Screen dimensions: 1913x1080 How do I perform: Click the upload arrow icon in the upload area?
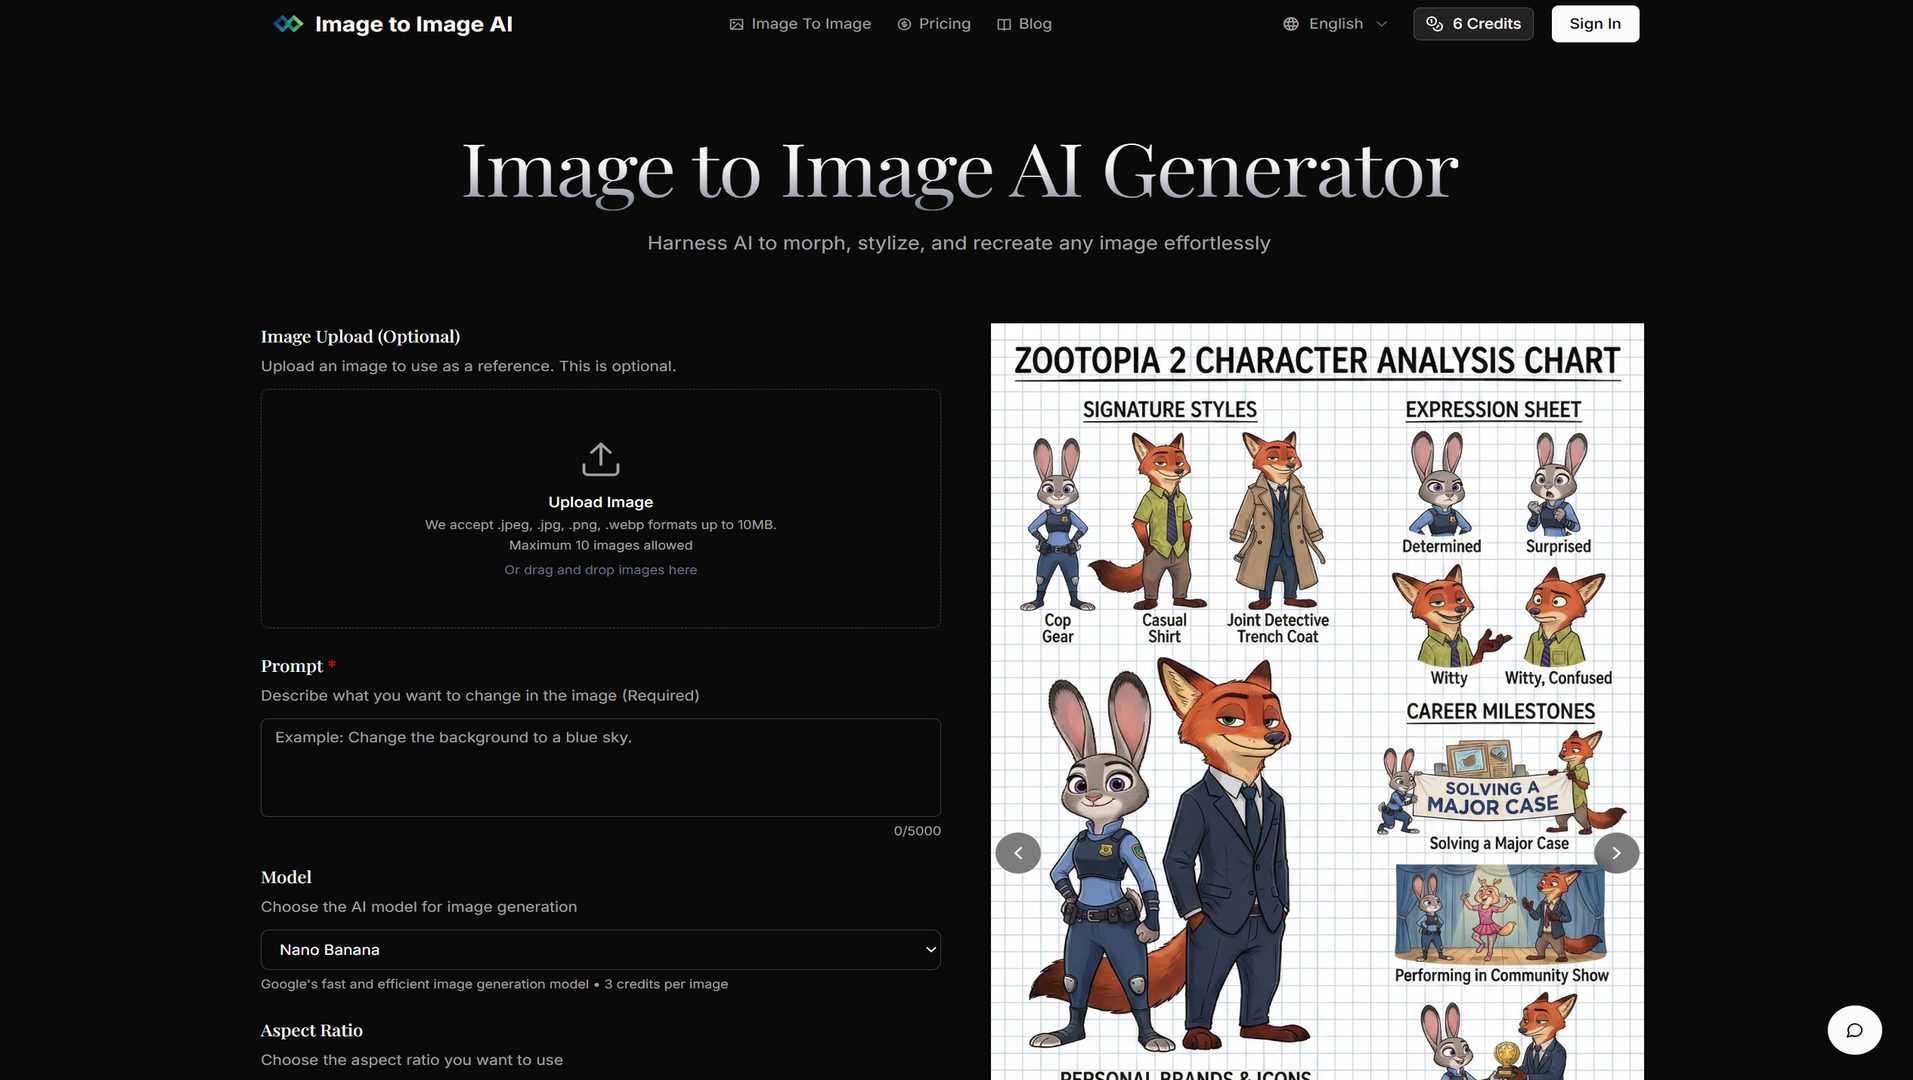pyautogui.click(x=600, y=458)
